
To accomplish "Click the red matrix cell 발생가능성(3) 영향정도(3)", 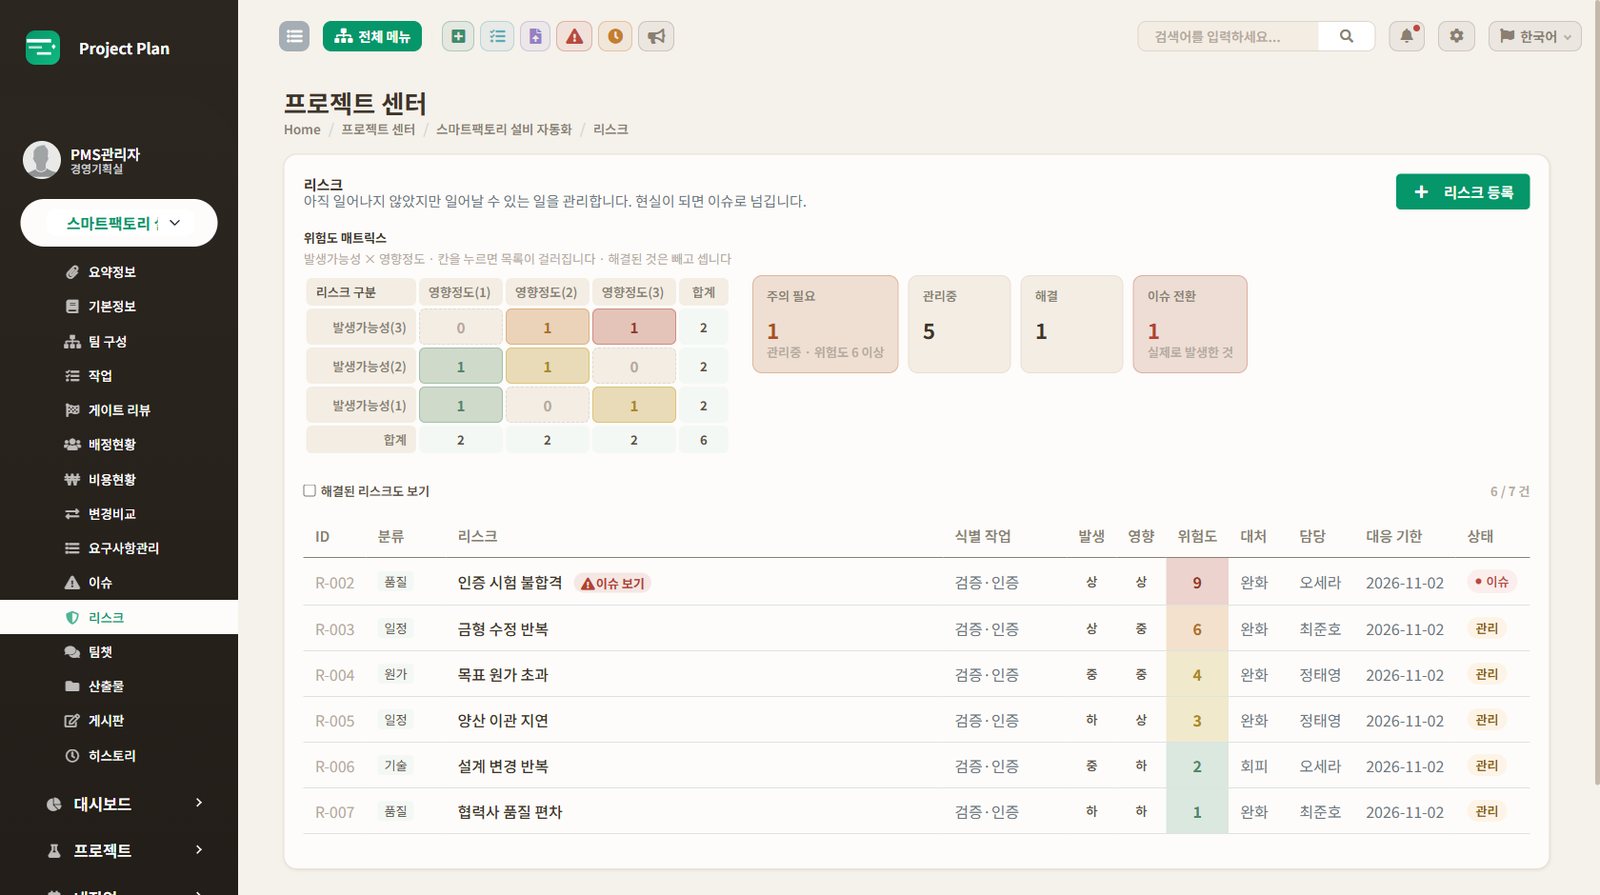I will click(x=634, y=327).
